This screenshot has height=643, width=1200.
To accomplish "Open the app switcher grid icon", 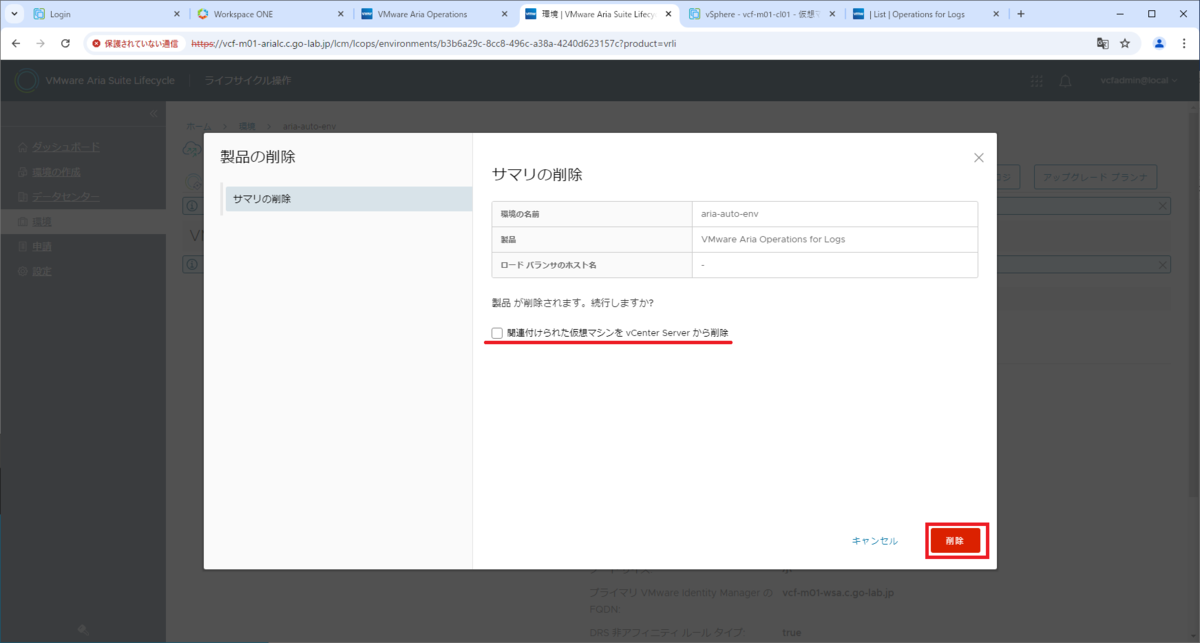I will tap(1037, 80).
